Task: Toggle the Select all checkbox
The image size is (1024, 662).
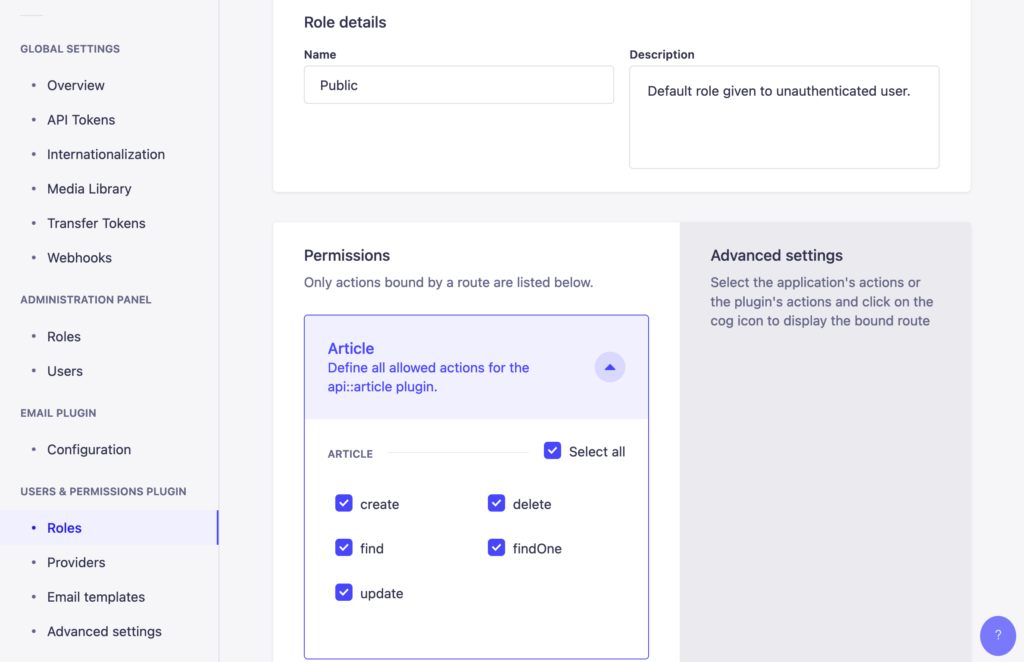Action: [x=552, y=451]
